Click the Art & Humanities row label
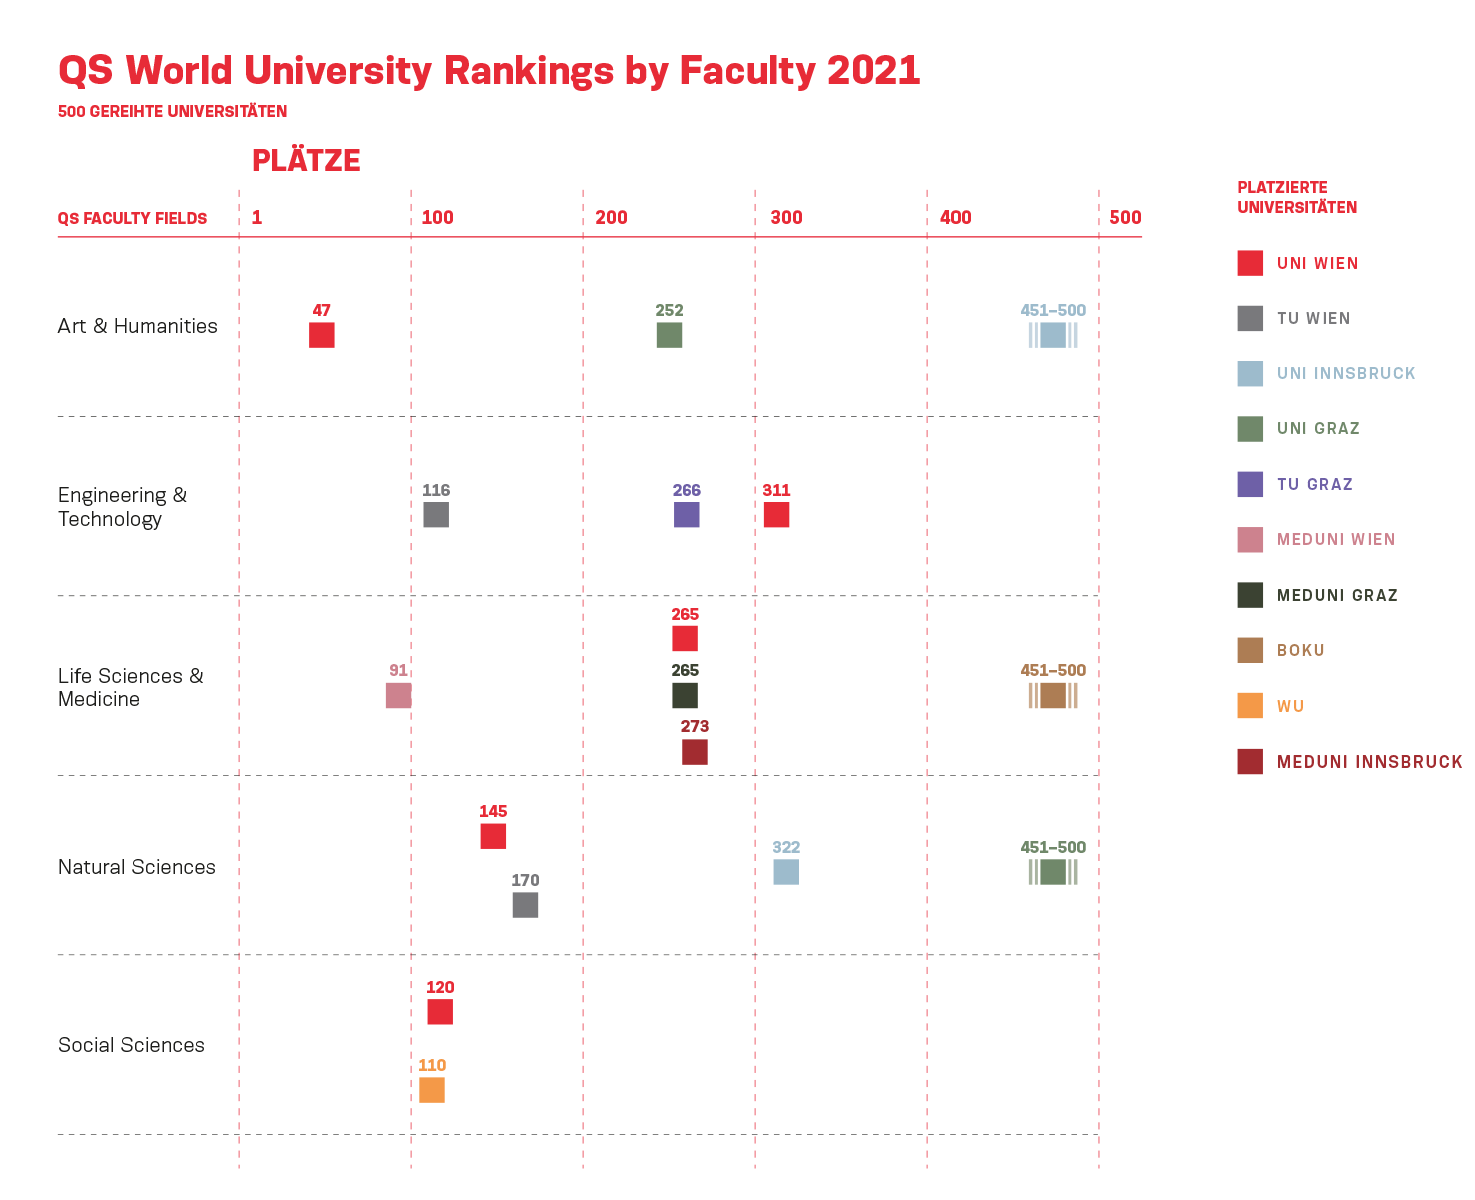Image resolution: width=1475 pixels, height=1200 pixels. (x=137, y=326)
